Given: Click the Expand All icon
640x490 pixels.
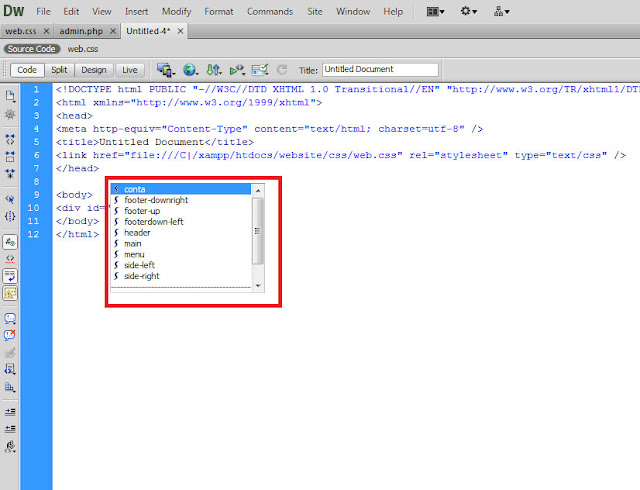Looking at the screenshot, I should point(10,174).
